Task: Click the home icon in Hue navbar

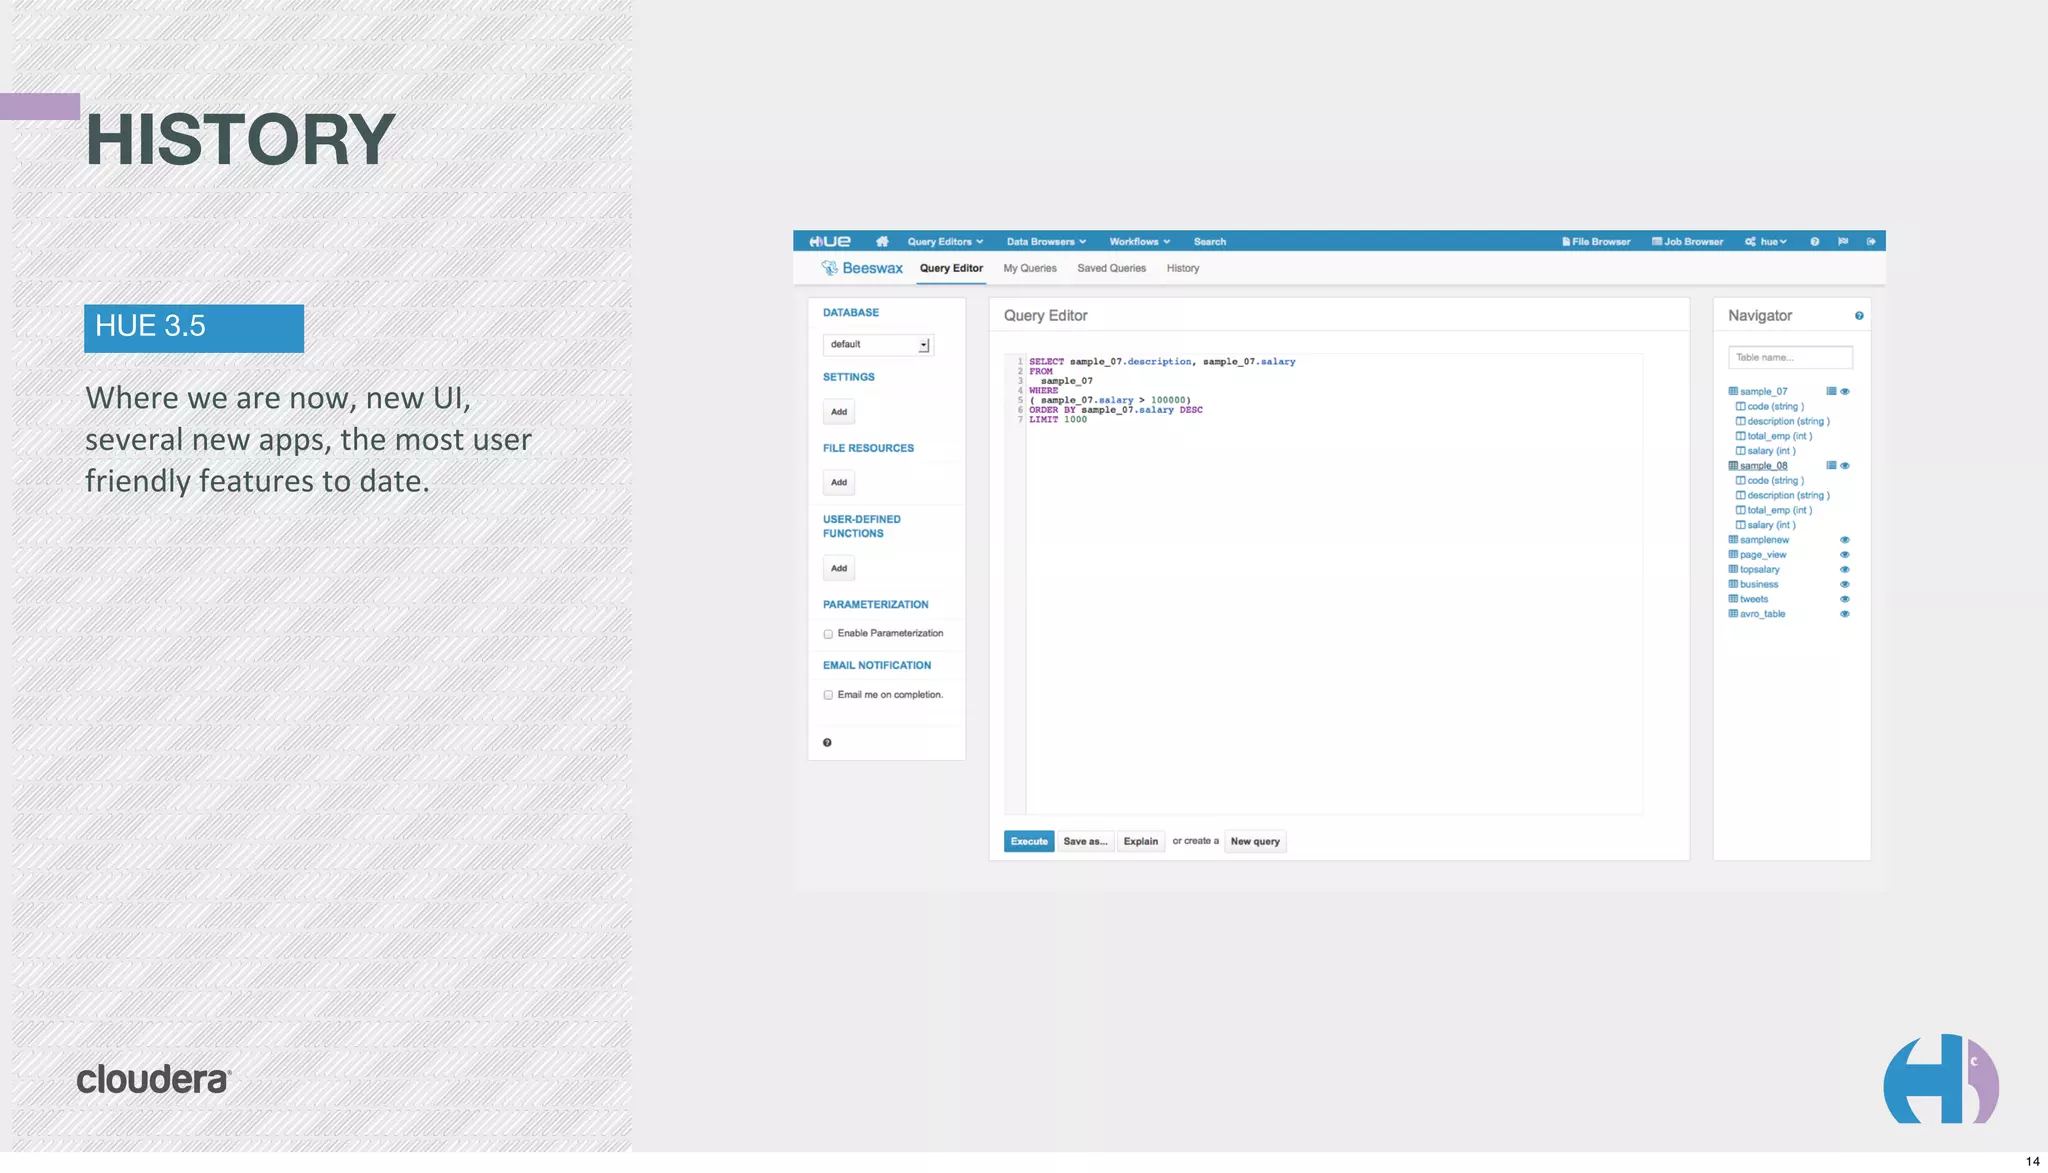Action: pos(881,242)
